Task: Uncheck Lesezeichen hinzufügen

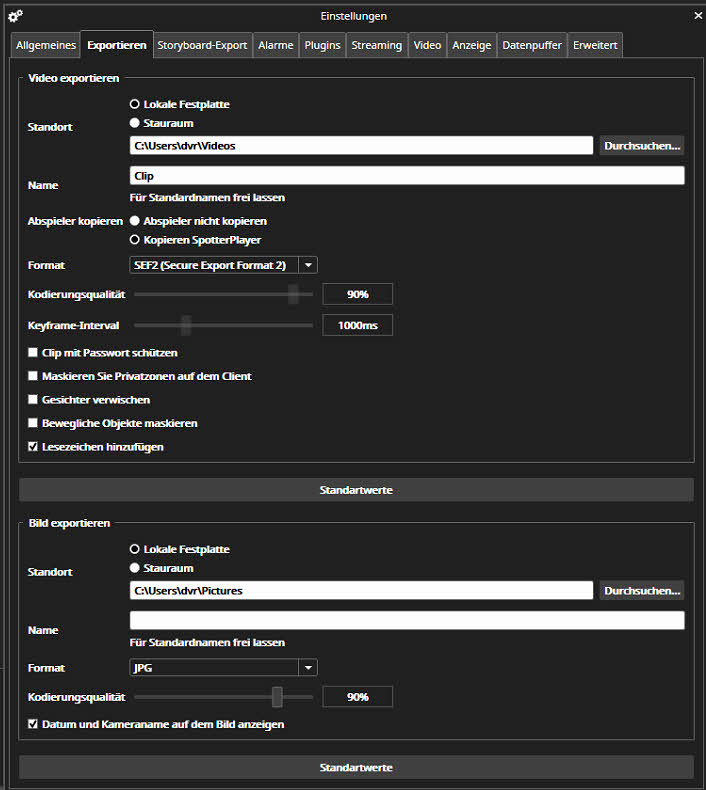Action: pos(34,447)
